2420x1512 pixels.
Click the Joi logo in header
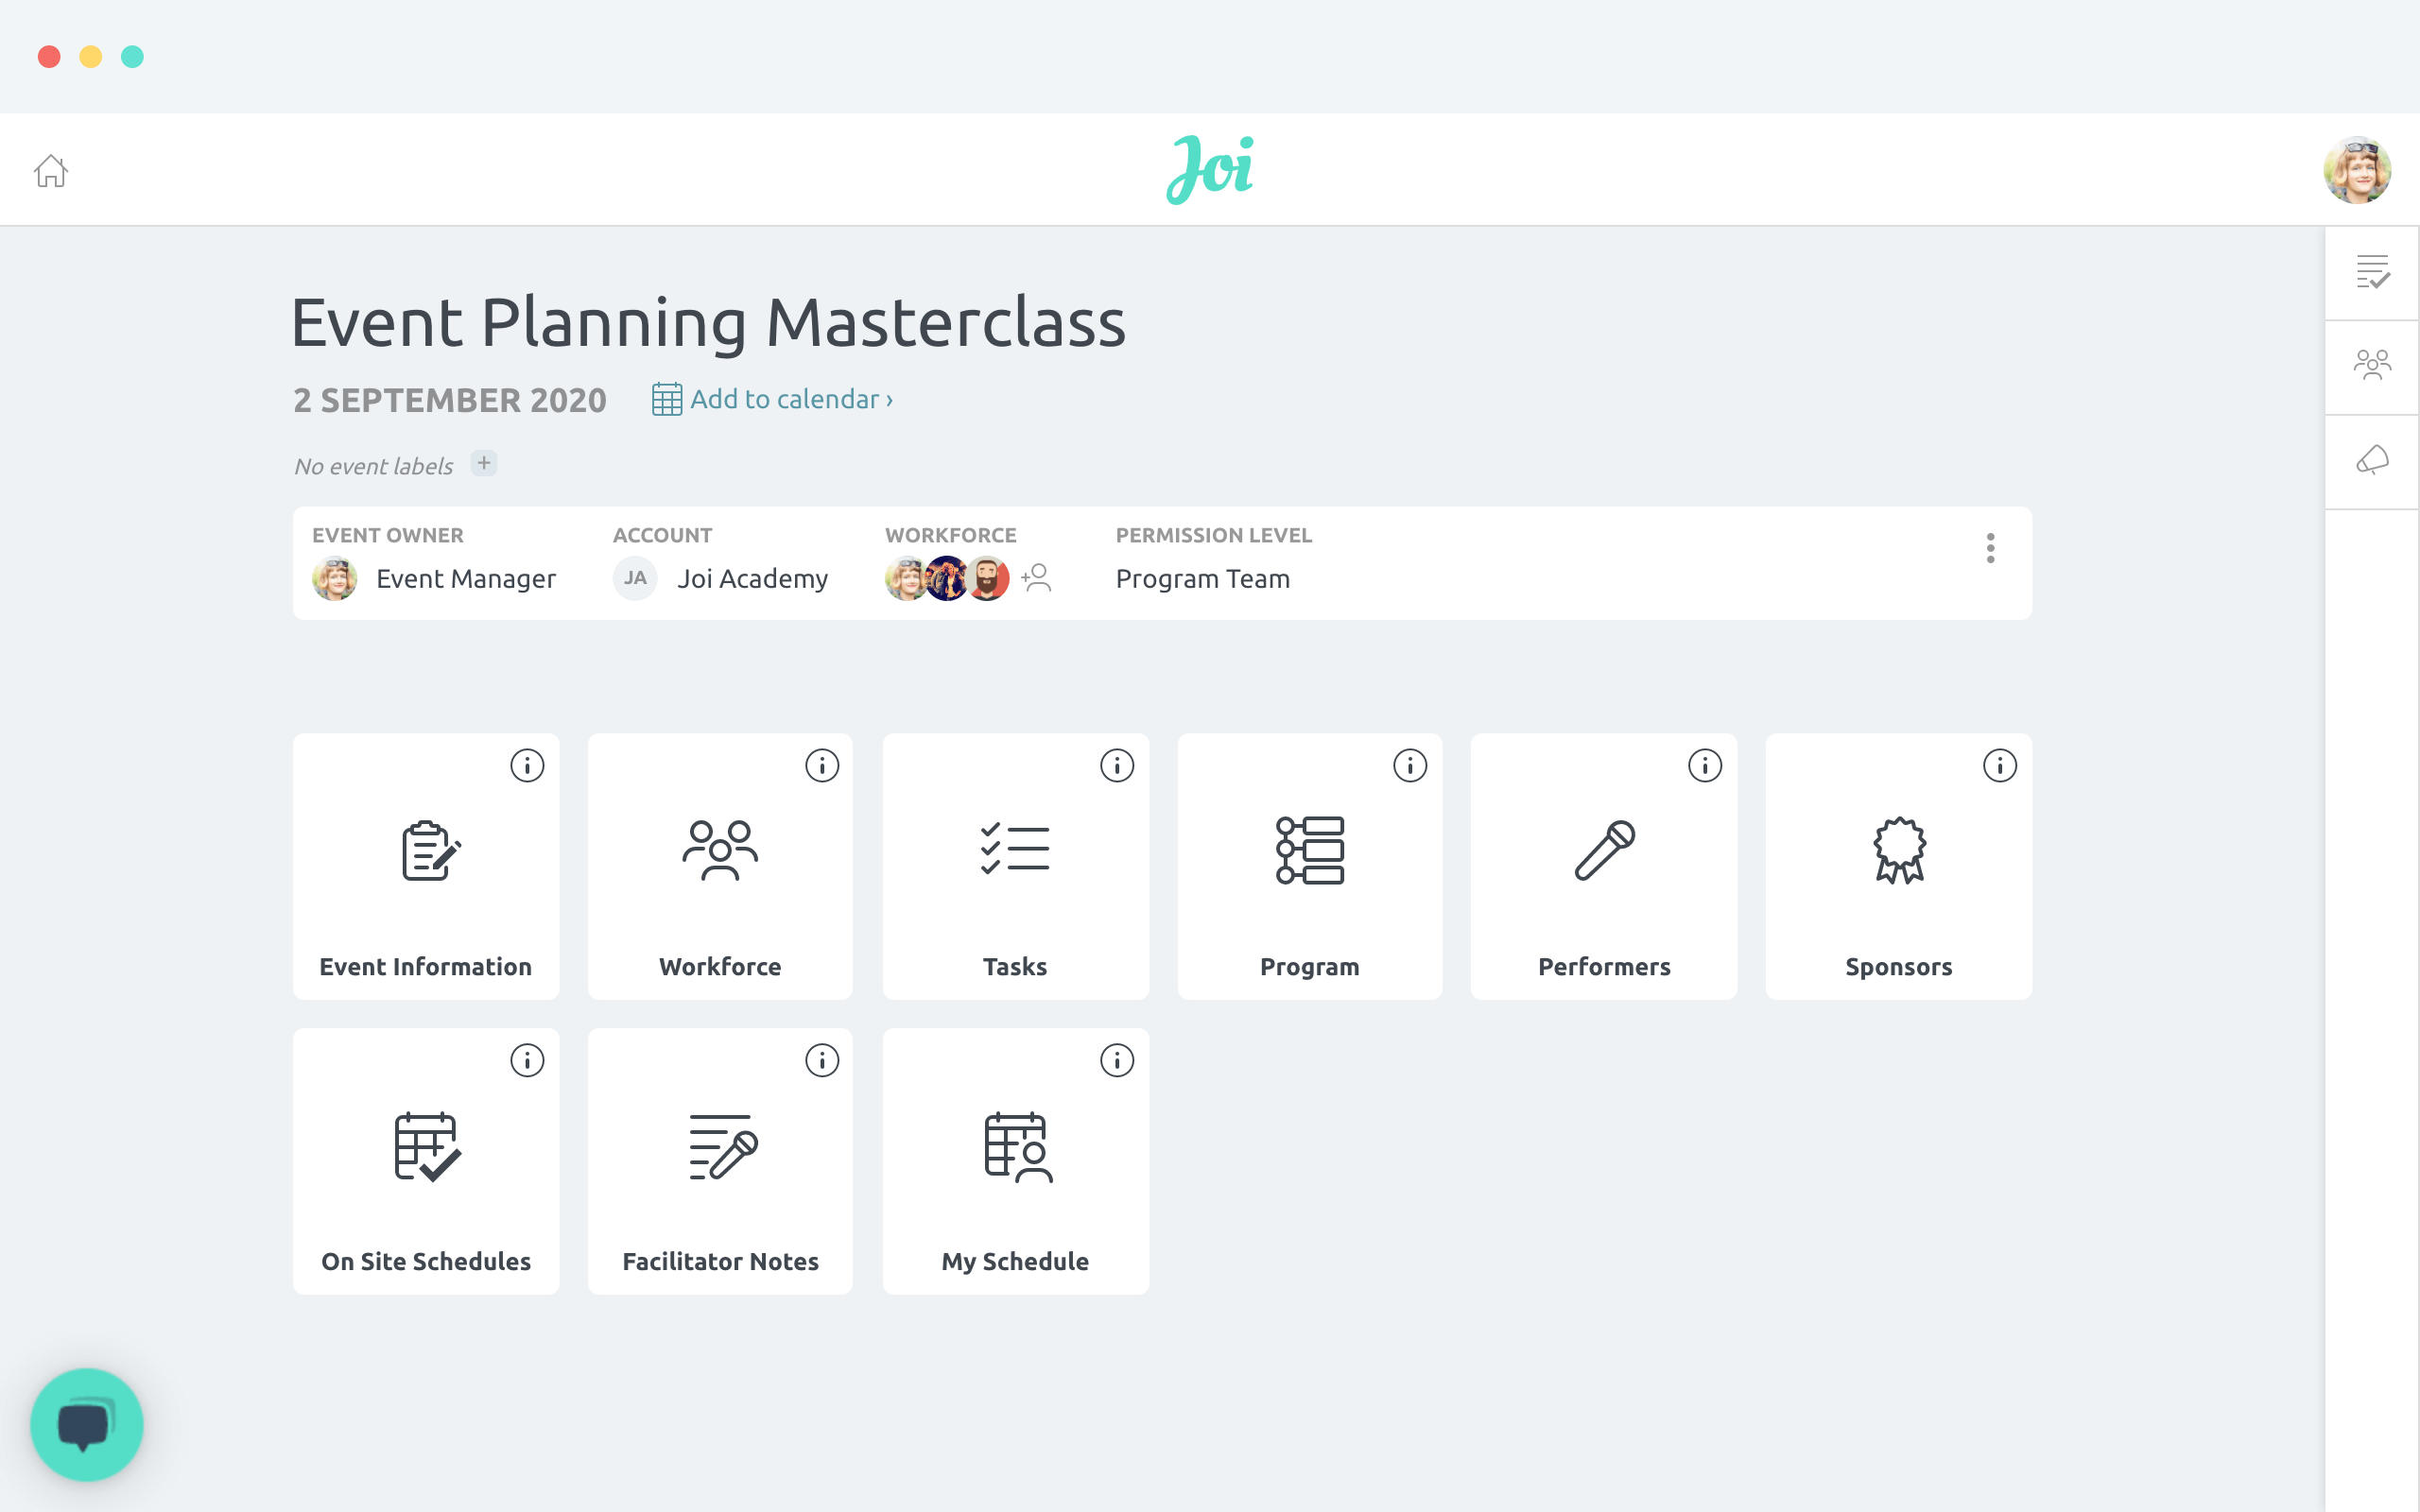[x=1210, y=169]
